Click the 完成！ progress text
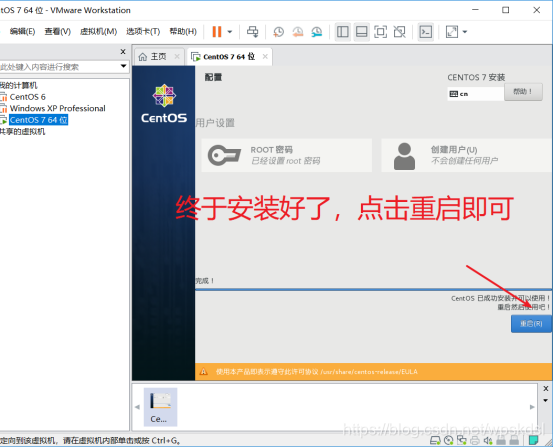 205,281
